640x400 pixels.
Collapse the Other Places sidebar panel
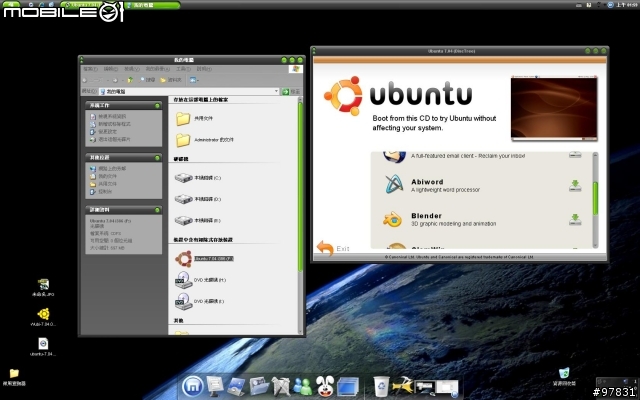coord(157,158)
